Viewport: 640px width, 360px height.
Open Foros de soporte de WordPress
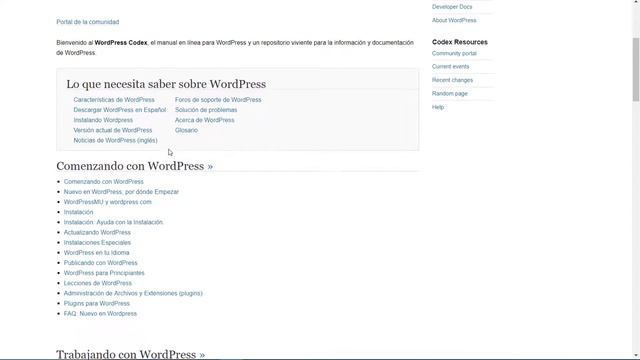tap(218, 100)
